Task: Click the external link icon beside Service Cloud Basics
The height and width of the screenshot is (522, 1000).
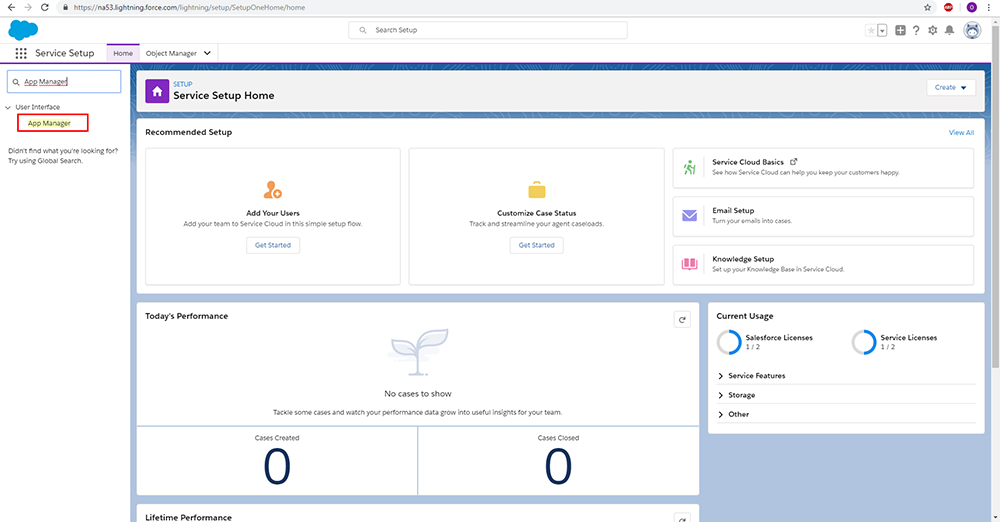Action: [793, 162]
